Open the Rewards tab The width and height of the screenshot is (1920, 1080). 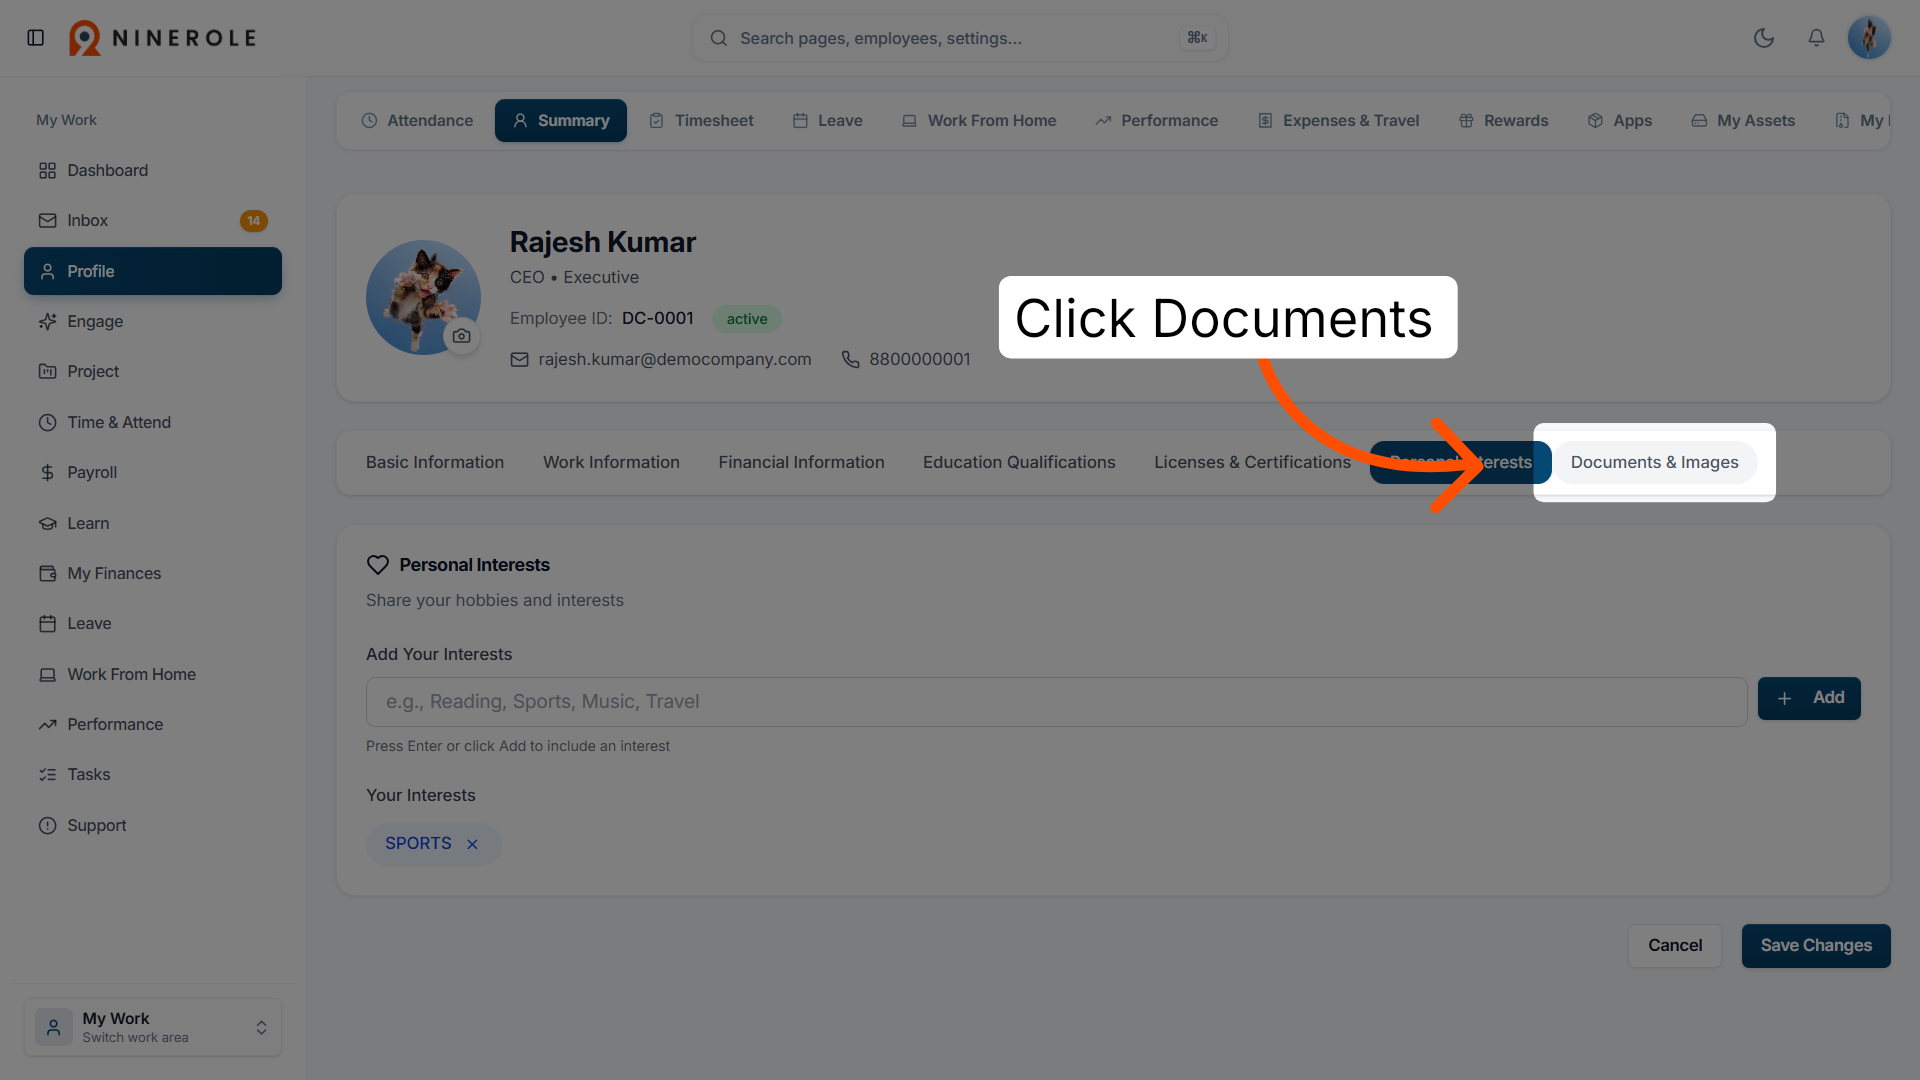(1504, 120)
